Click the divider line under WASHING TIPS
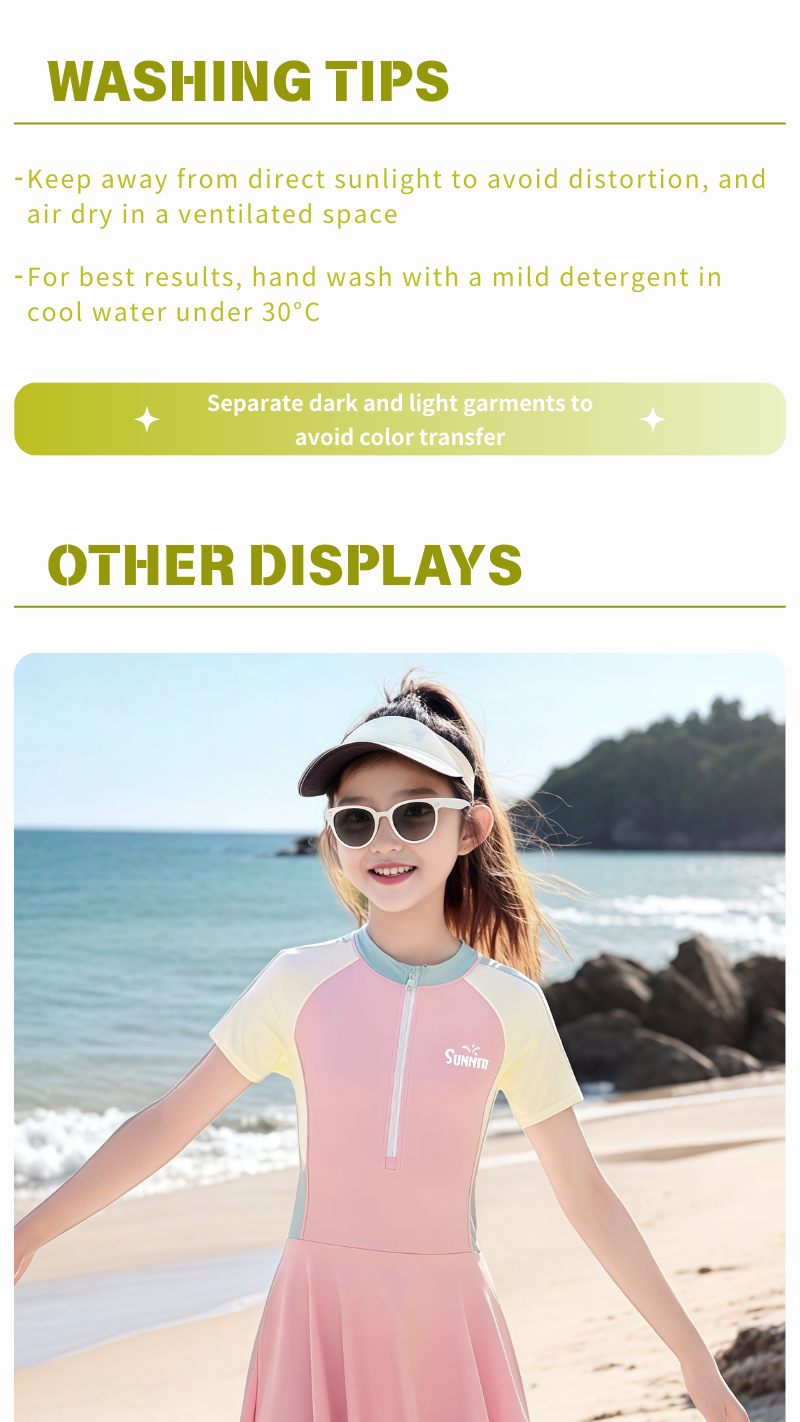This screenshot has height=1422, width=800. coord(400,123)
